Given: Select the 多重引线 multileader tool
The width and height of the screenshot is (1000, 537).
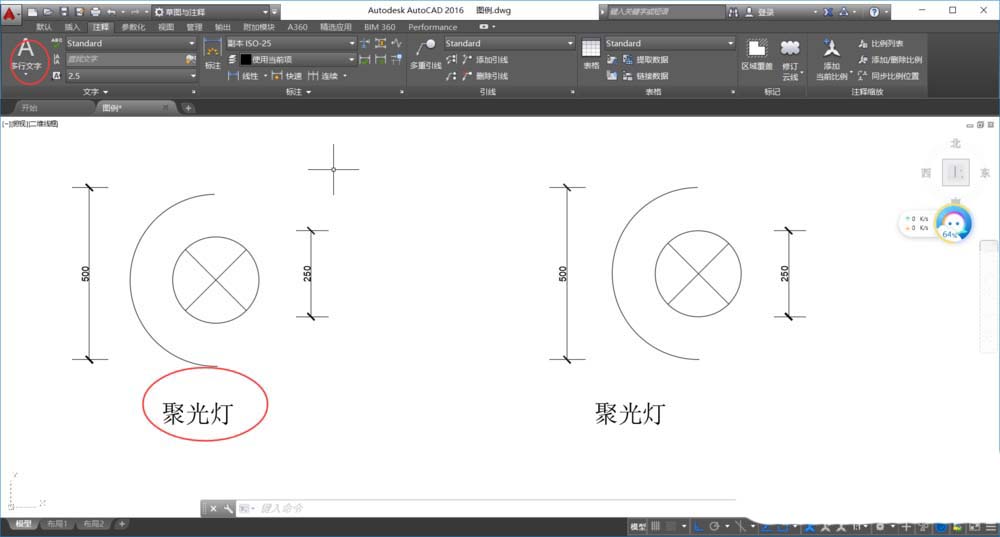Looking at the screenshot, I should 426,54.
